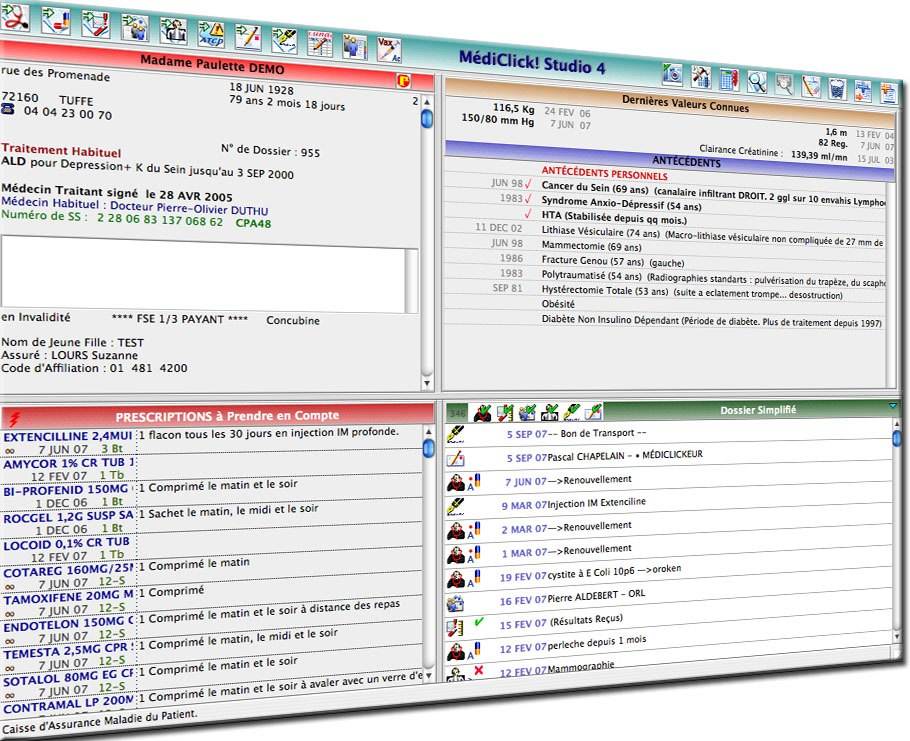Click the pencil note toolbar icon
The image size is (910, 741).
click(248, 37)
